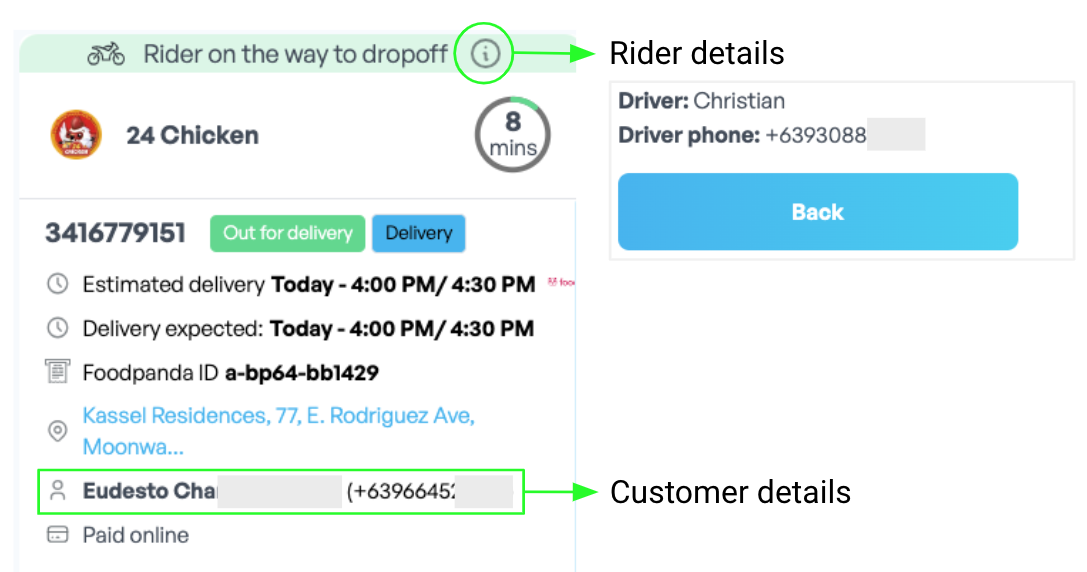This screenshot has height=572, width=1087.
Task: Click the customer name Eudesto
Action: 125,491
